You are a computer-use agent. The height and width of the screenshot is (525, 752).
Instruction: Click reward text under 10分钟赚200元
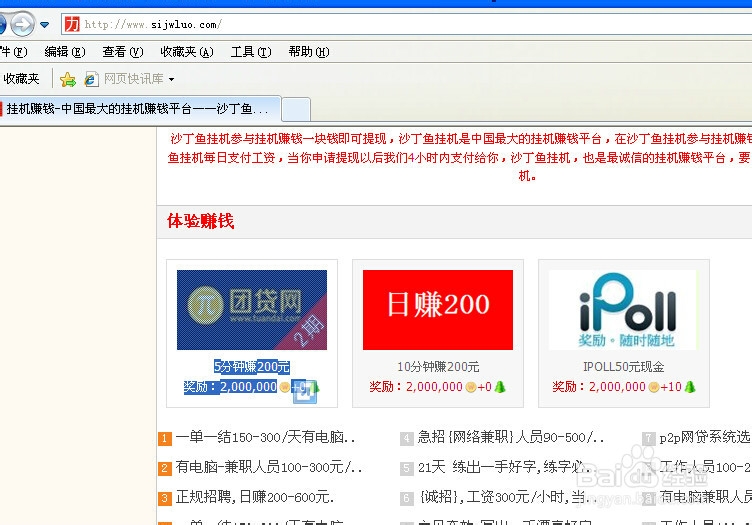coord(416,386)
